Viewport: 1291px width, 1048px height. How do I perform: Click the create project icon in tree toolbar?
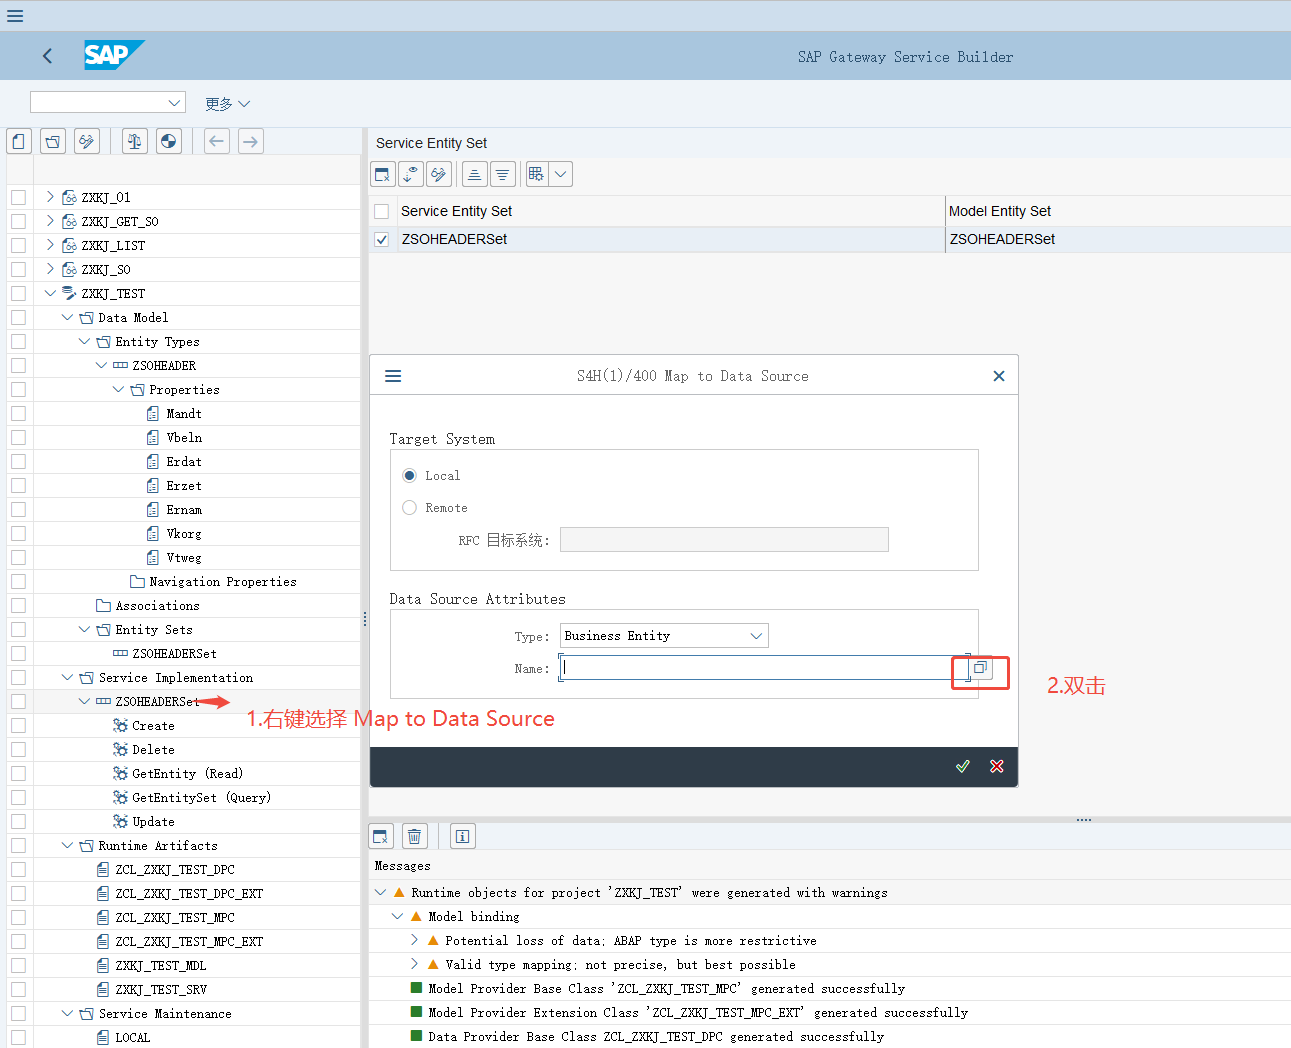pos(19,142)
